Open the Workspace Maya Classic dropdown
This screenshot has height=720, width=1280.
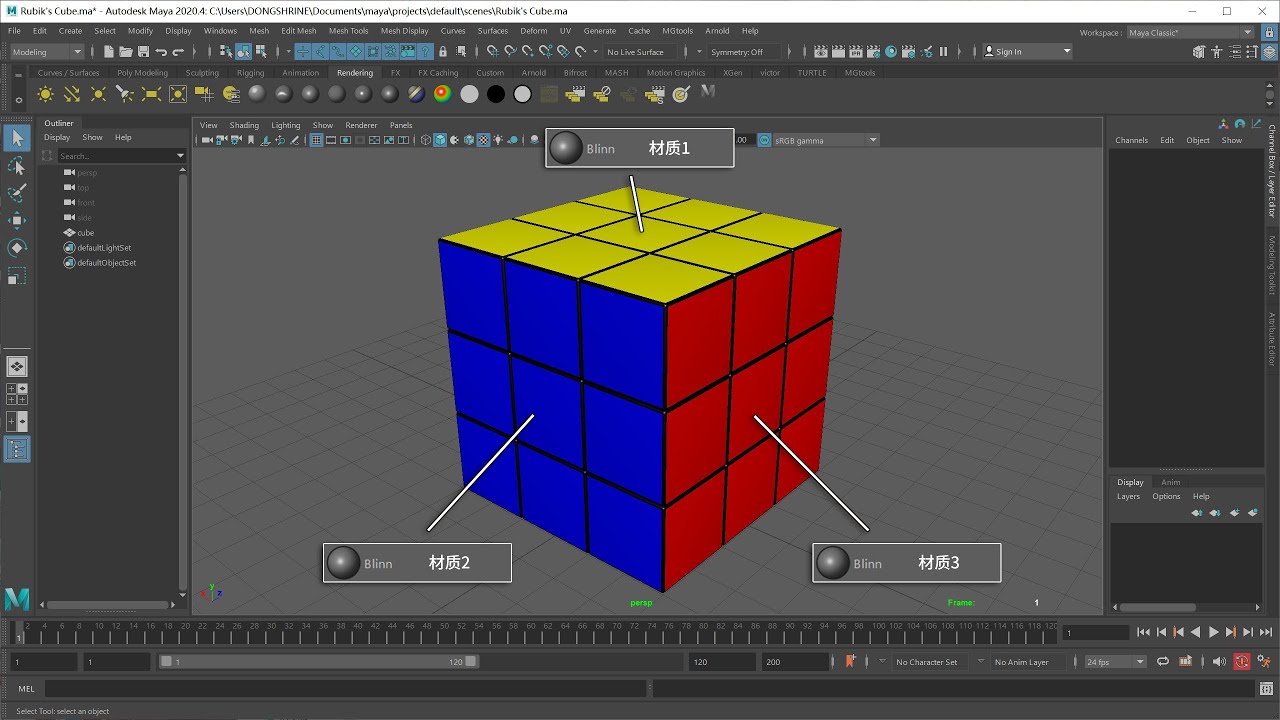pos(1190,32)
